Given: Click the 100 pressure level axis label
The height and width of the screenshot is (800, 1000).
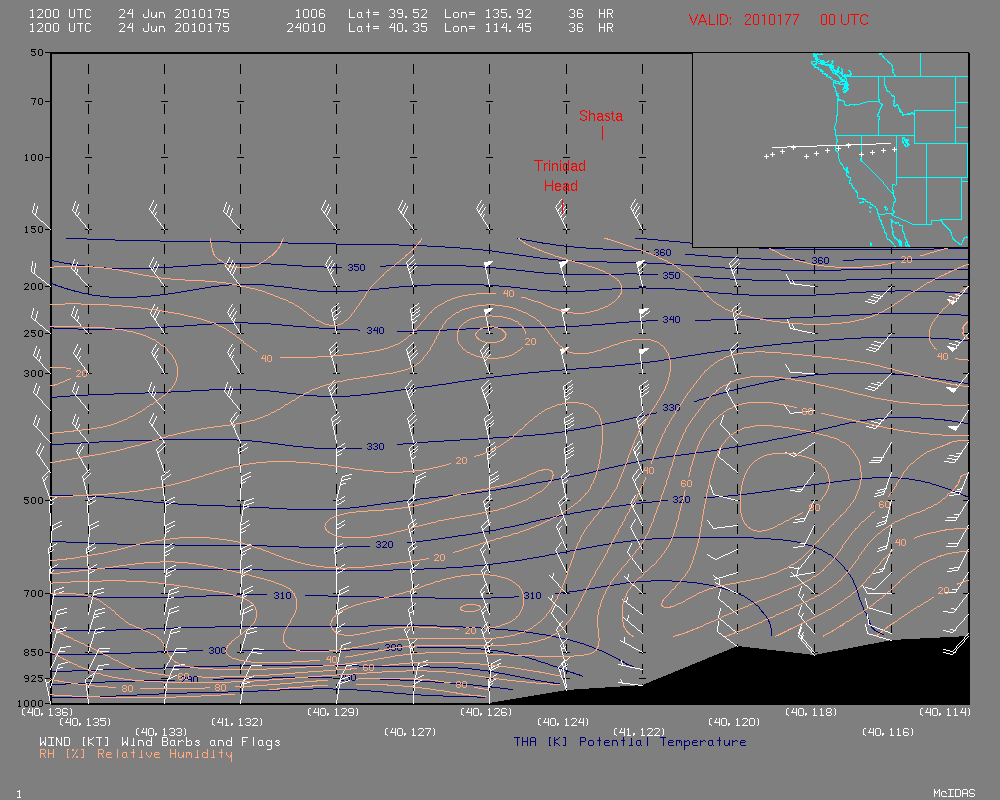Looking at the screenshot, I should tap(34, 158).
